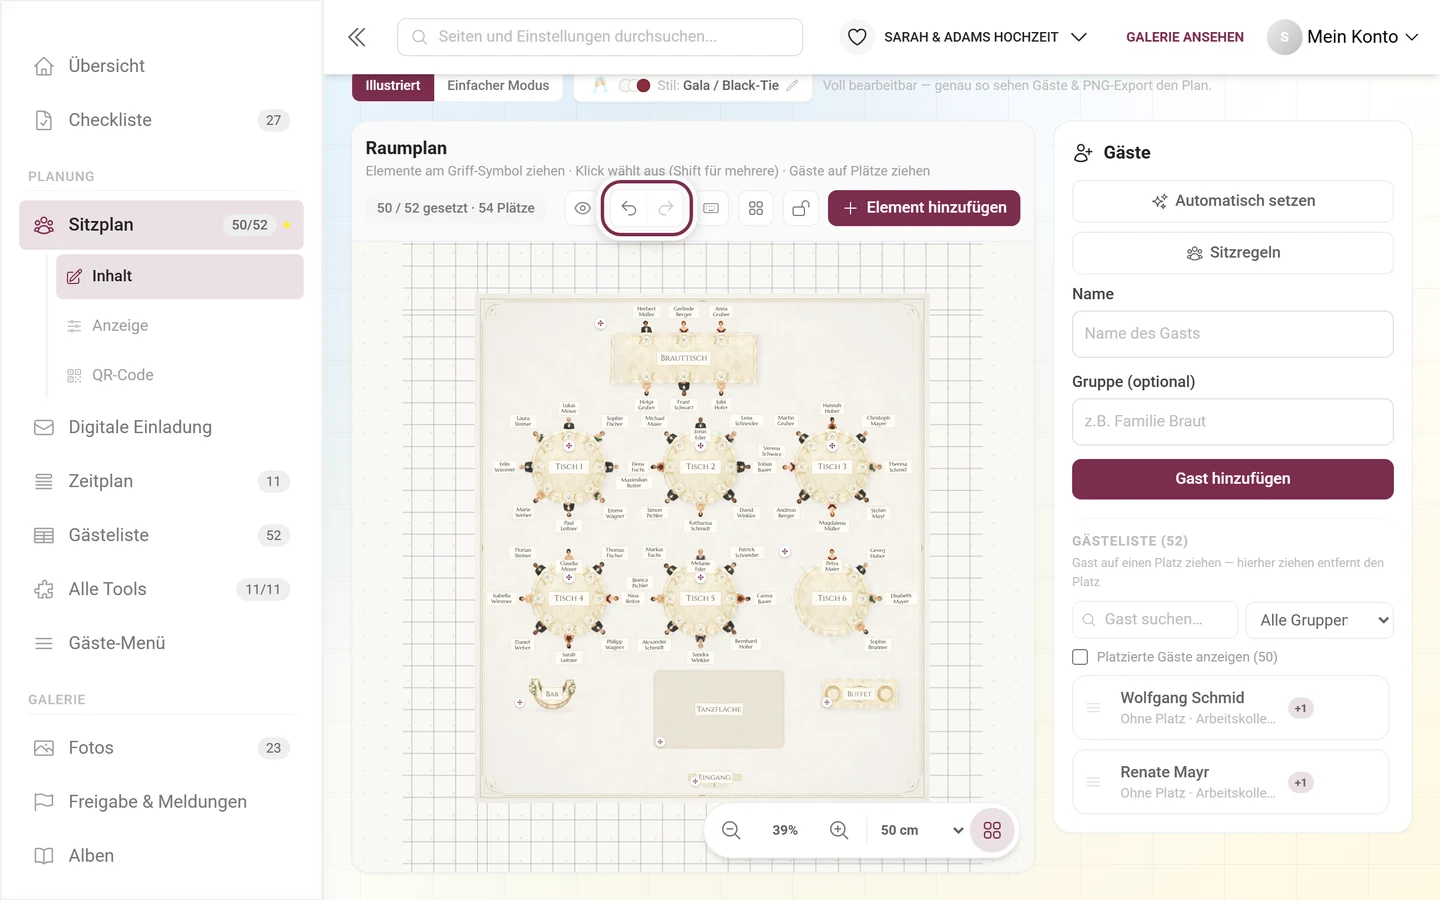Viewport: 1440px width, 900px height.
Task: Click the Eingang move handle
Action: click(695, 781)
